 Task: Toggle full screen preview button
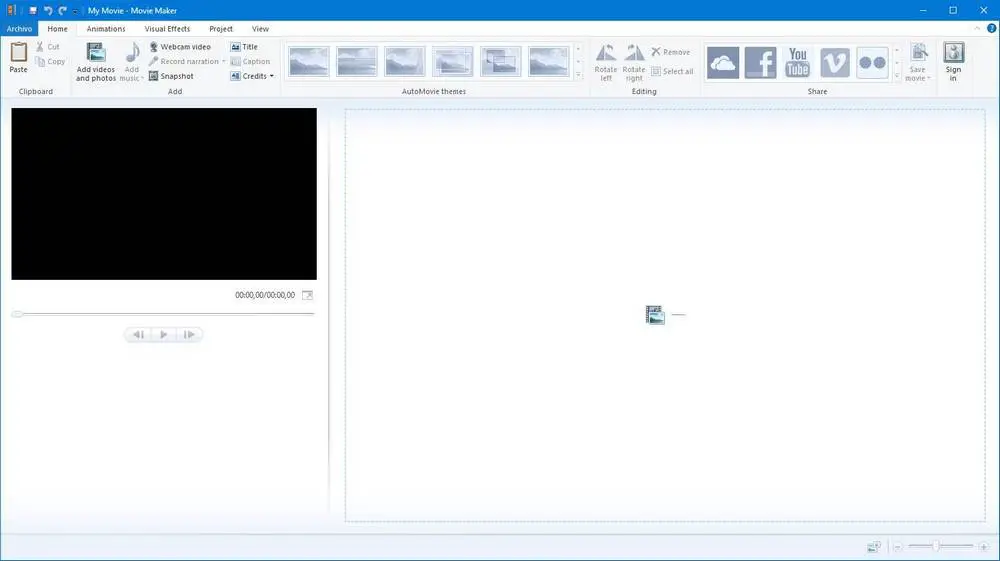(307, 295)
